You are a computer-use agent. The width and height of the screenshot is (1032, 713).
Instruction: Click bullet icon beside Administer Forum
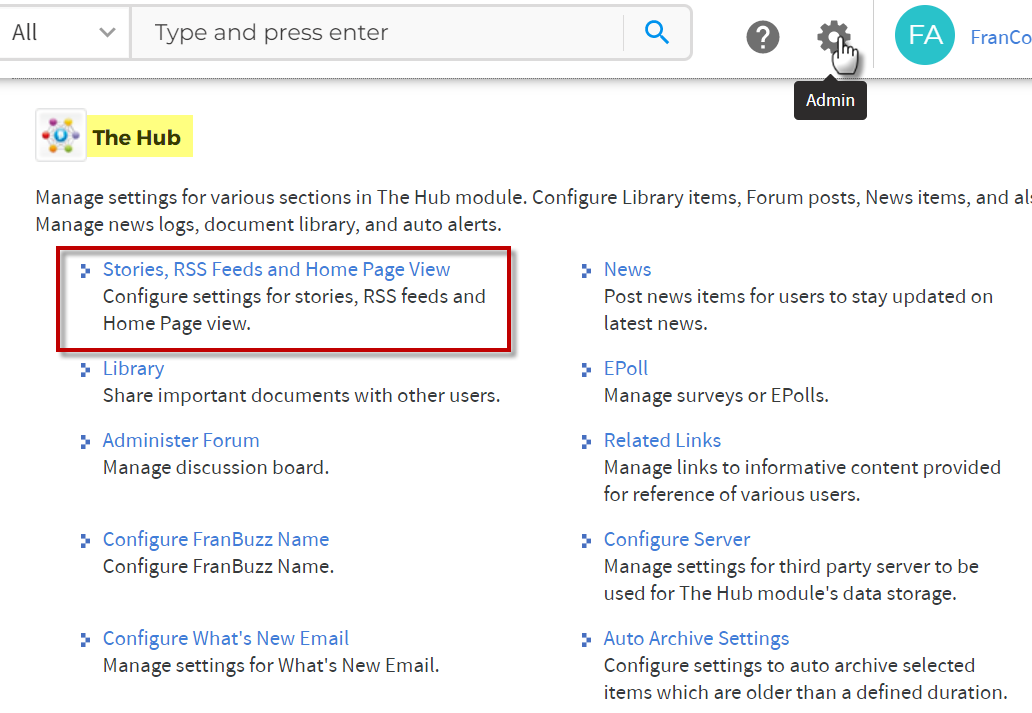coord(85,442)
